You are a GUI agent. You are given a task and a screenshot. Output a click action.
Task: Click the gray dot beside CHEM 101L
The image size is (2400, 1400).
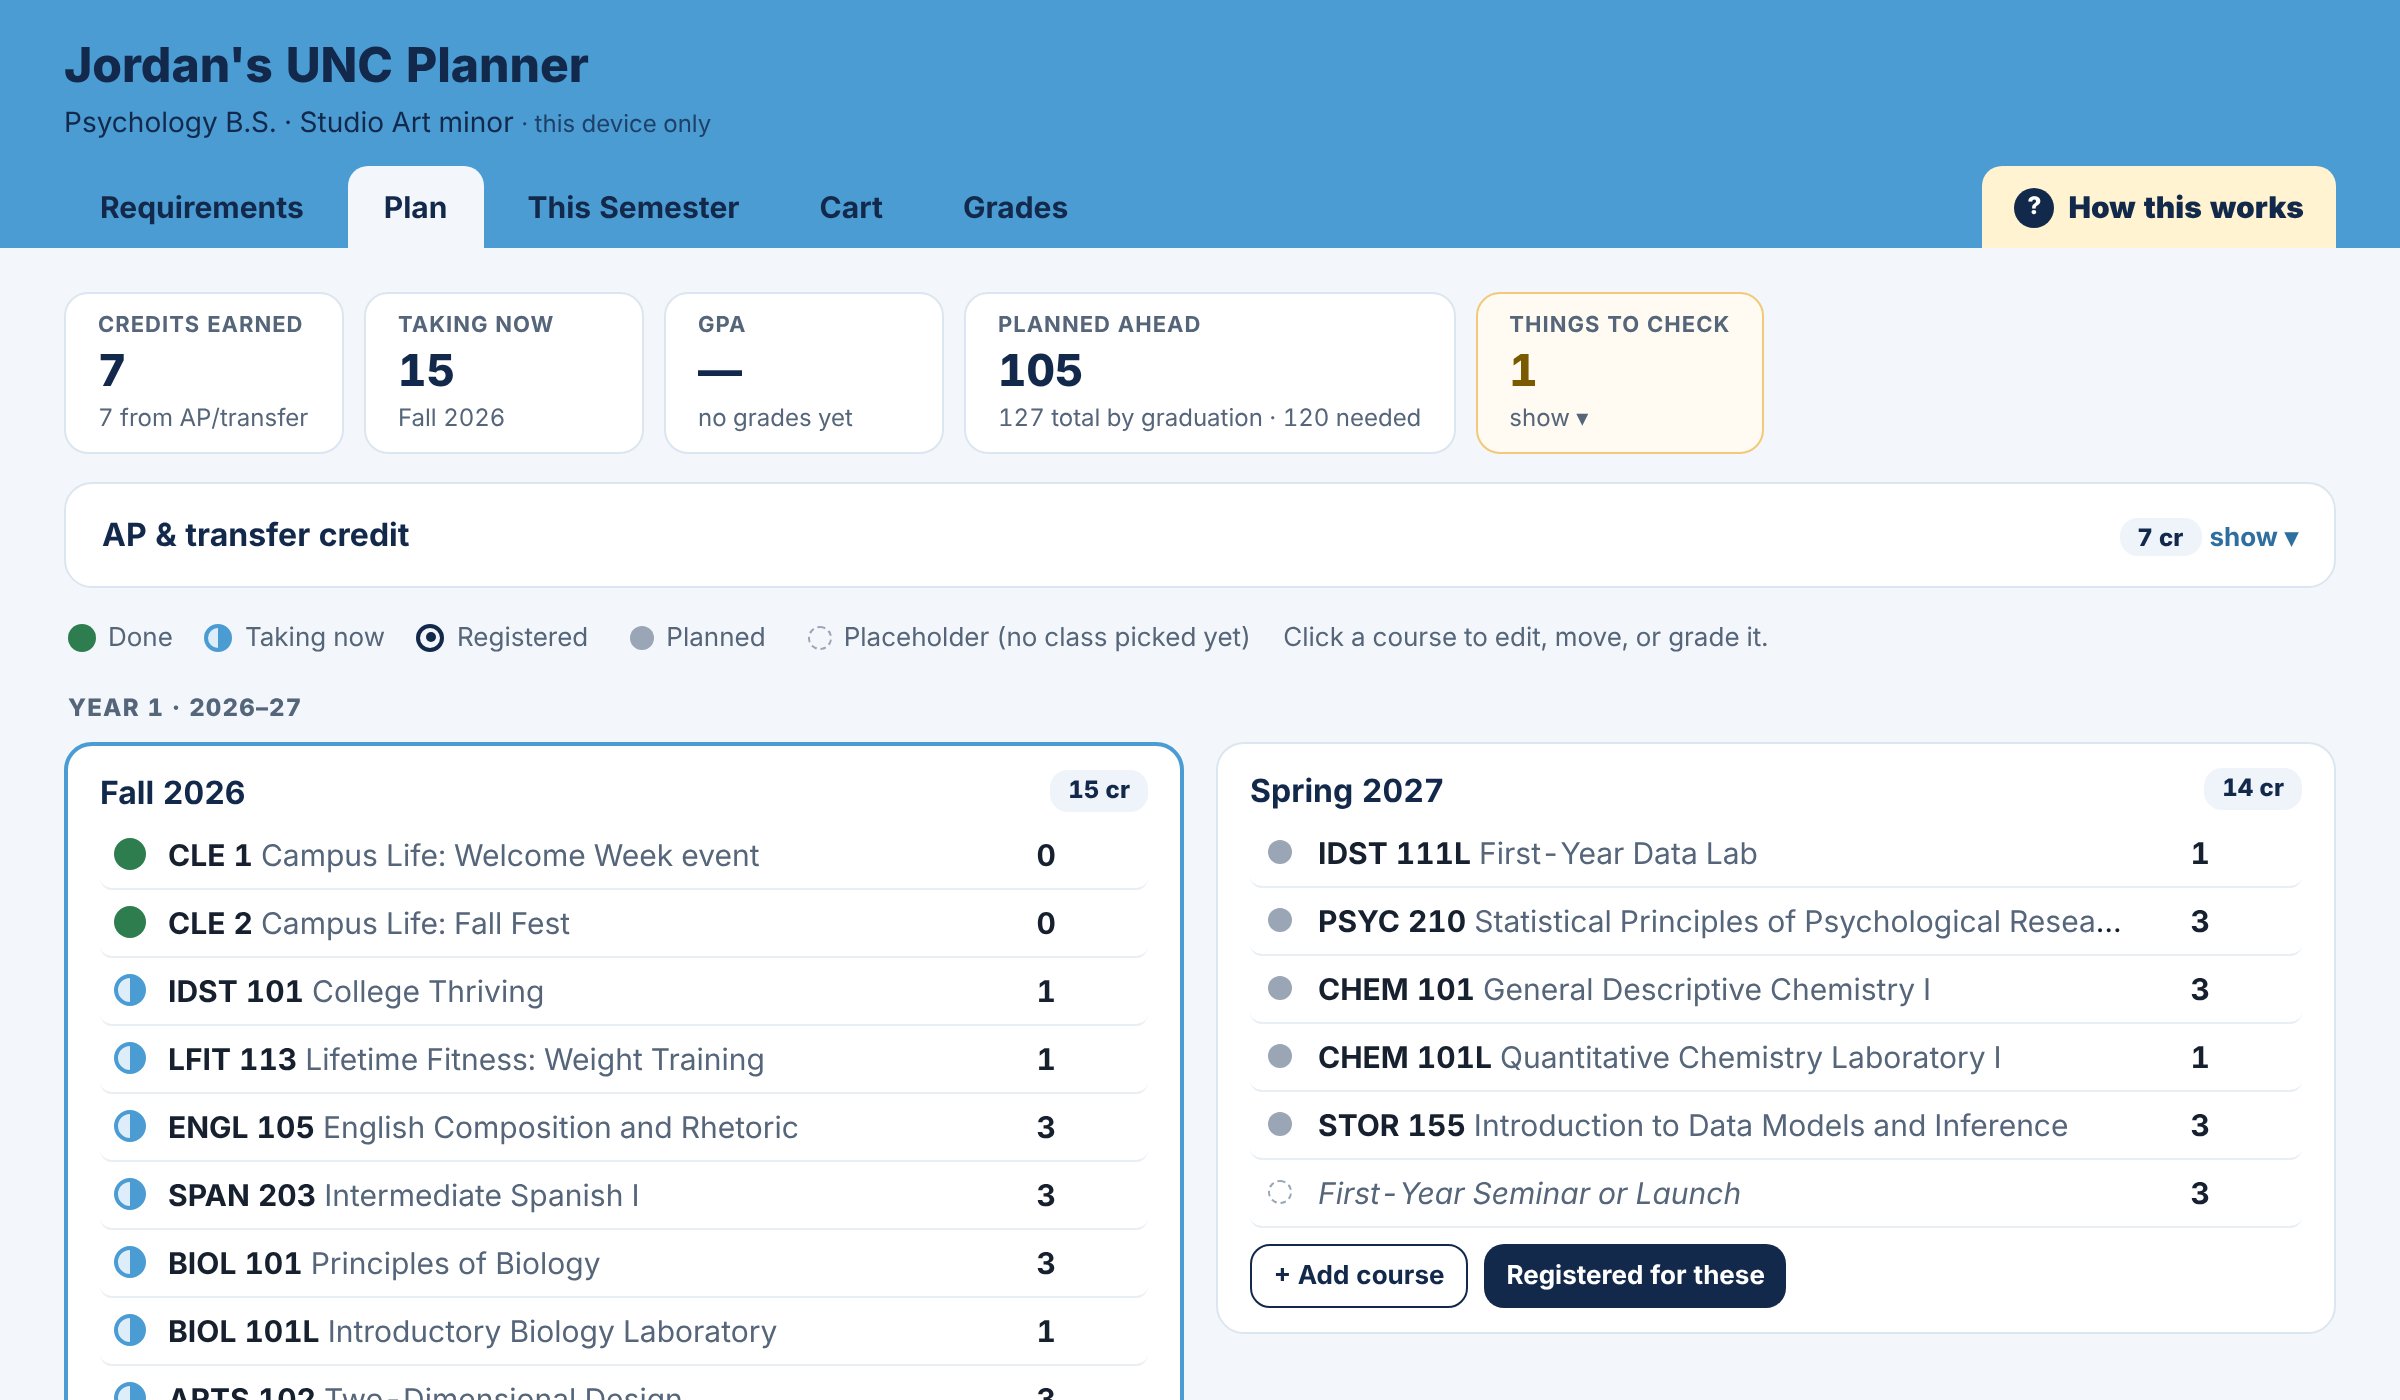(x=1280, y=1056)
